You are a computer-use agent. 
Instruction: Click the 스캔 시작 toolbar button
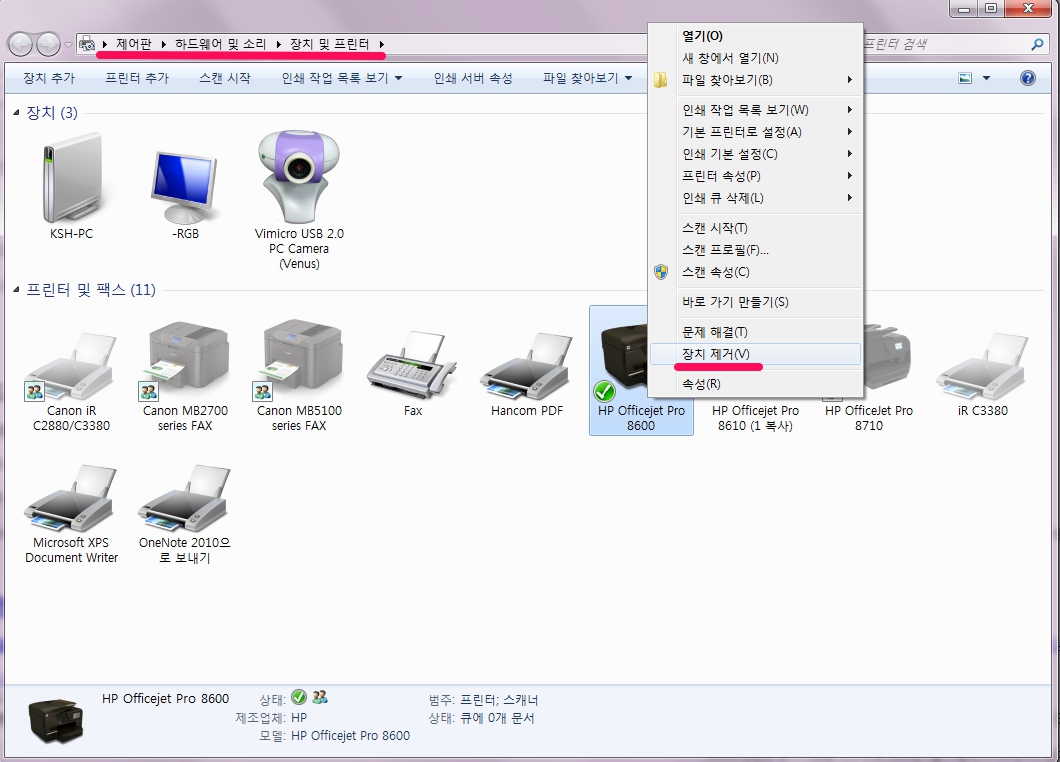tap(225, 78)
